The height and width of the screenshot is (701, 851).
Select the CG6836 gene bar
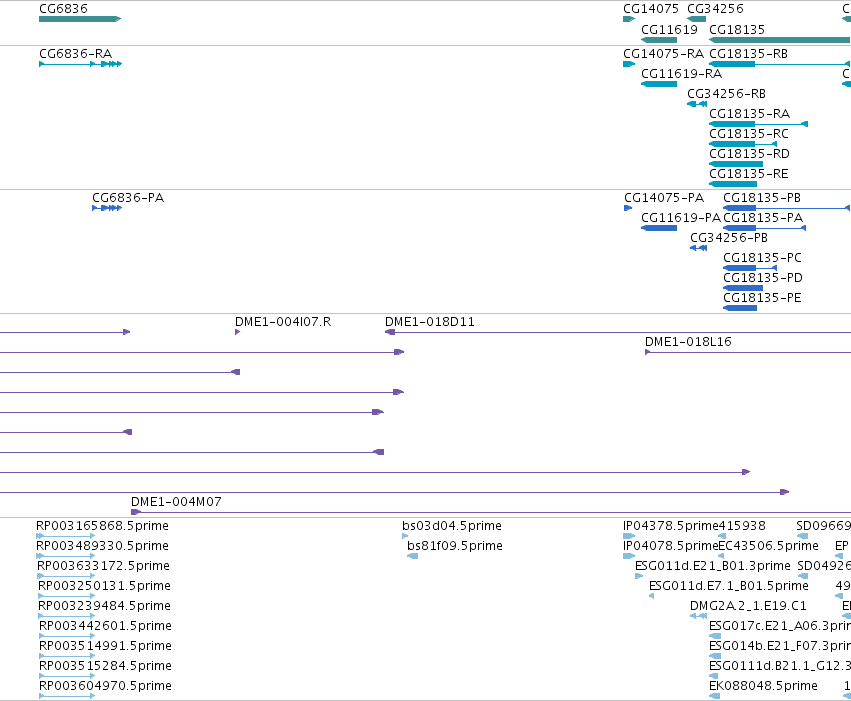pos(80,19)
